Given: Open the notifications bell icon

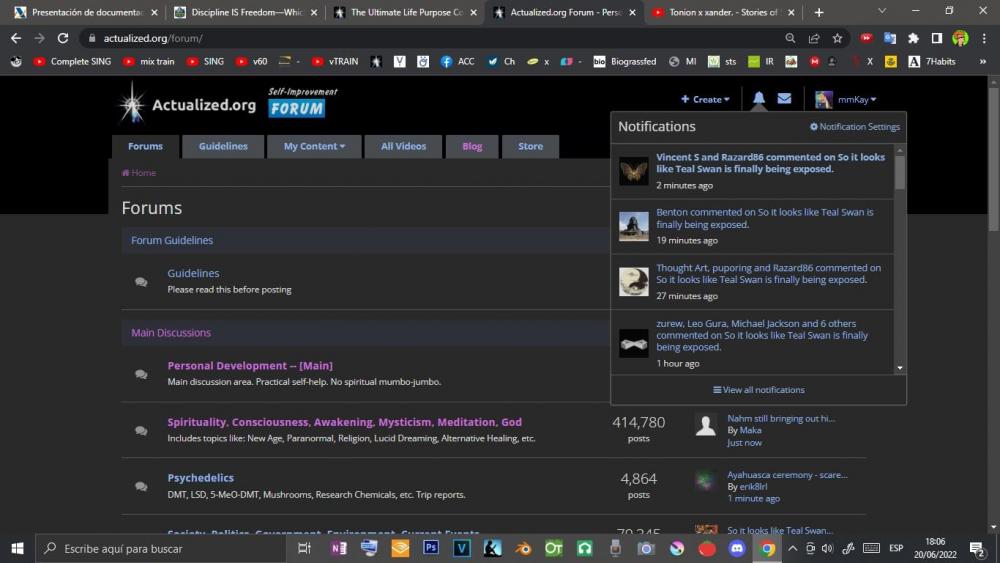Looking at the screenshot, I should pos(758,98).
